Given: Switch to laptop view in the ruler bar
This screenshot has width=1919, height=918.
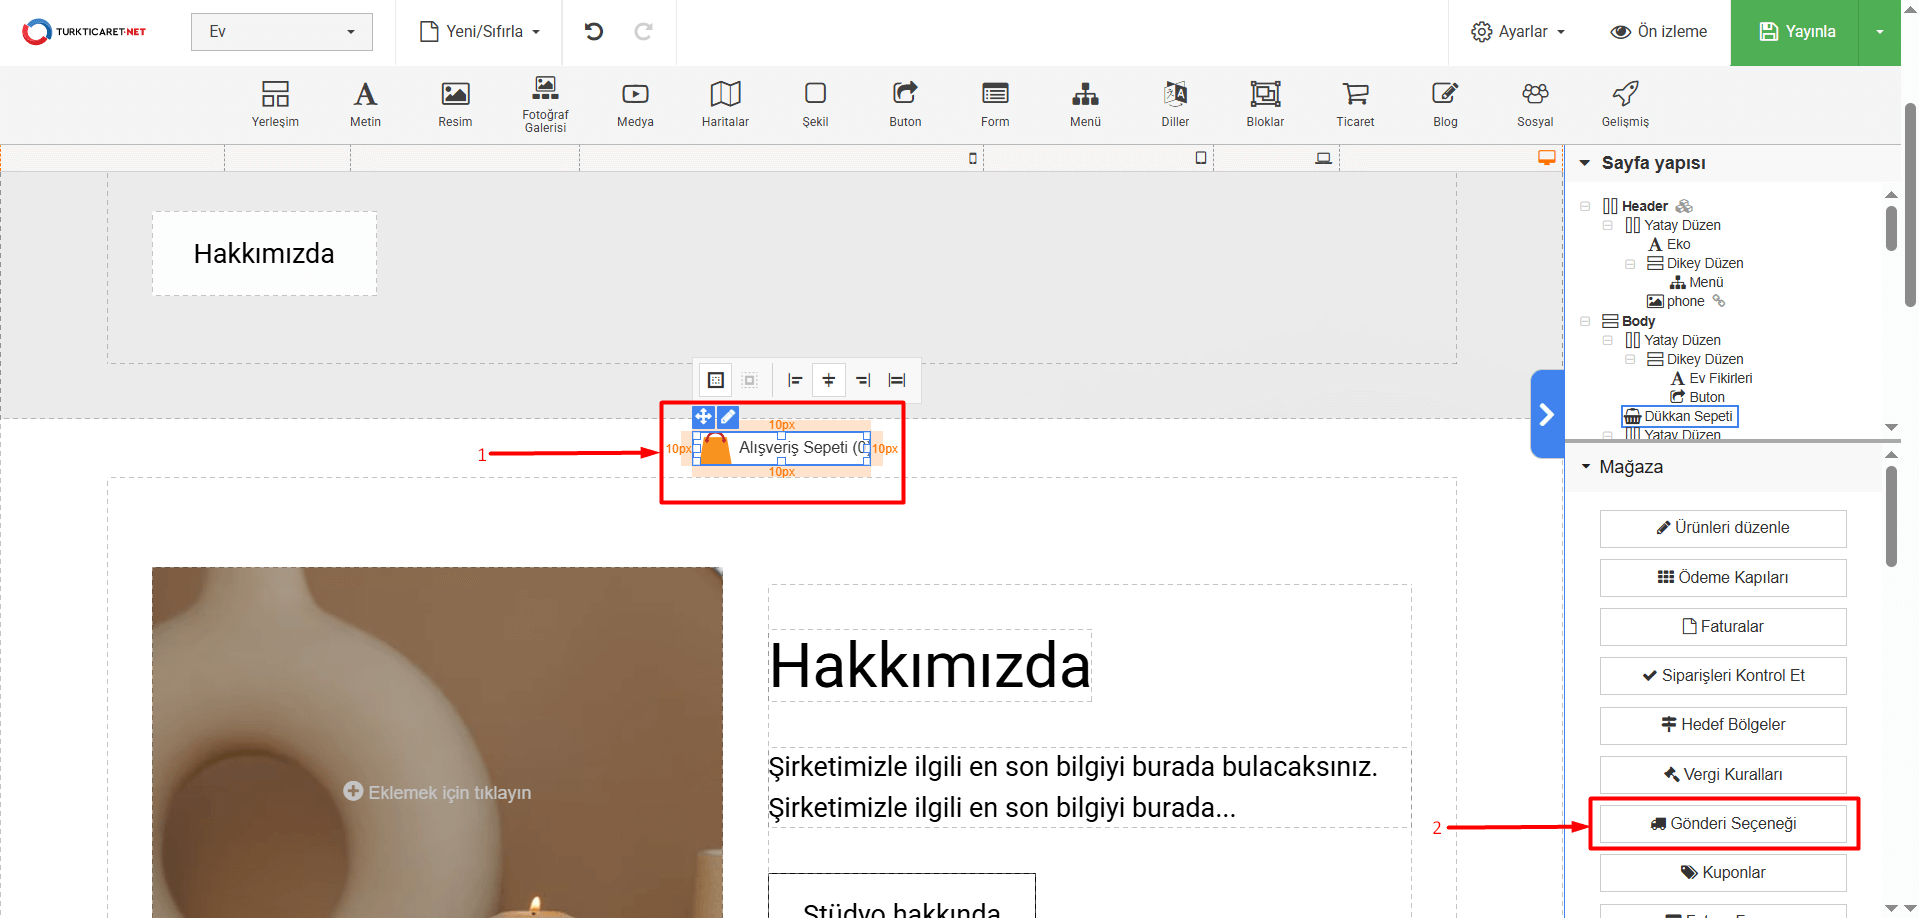Looking at the screenshot, I should coord(1323,158).
